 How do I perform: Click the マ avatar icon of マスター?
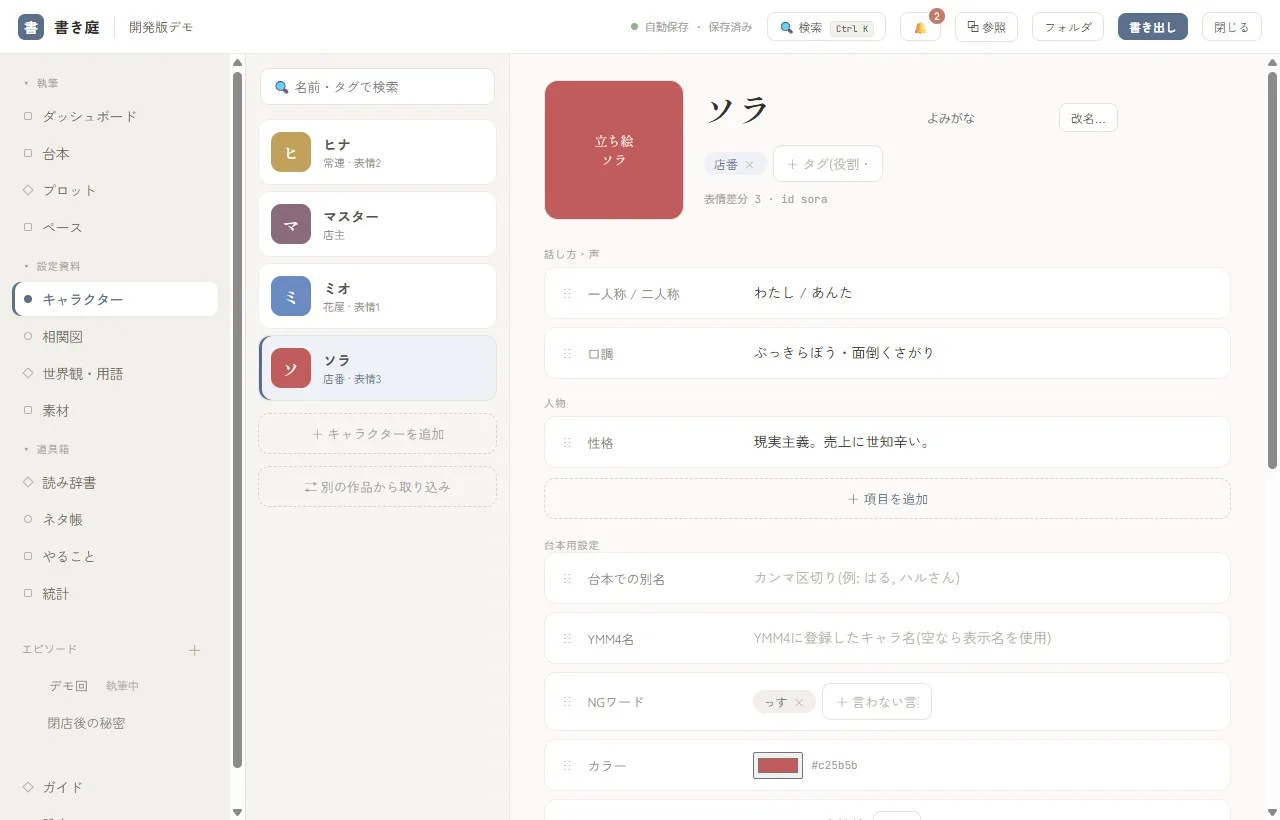(x=291, y=224)
